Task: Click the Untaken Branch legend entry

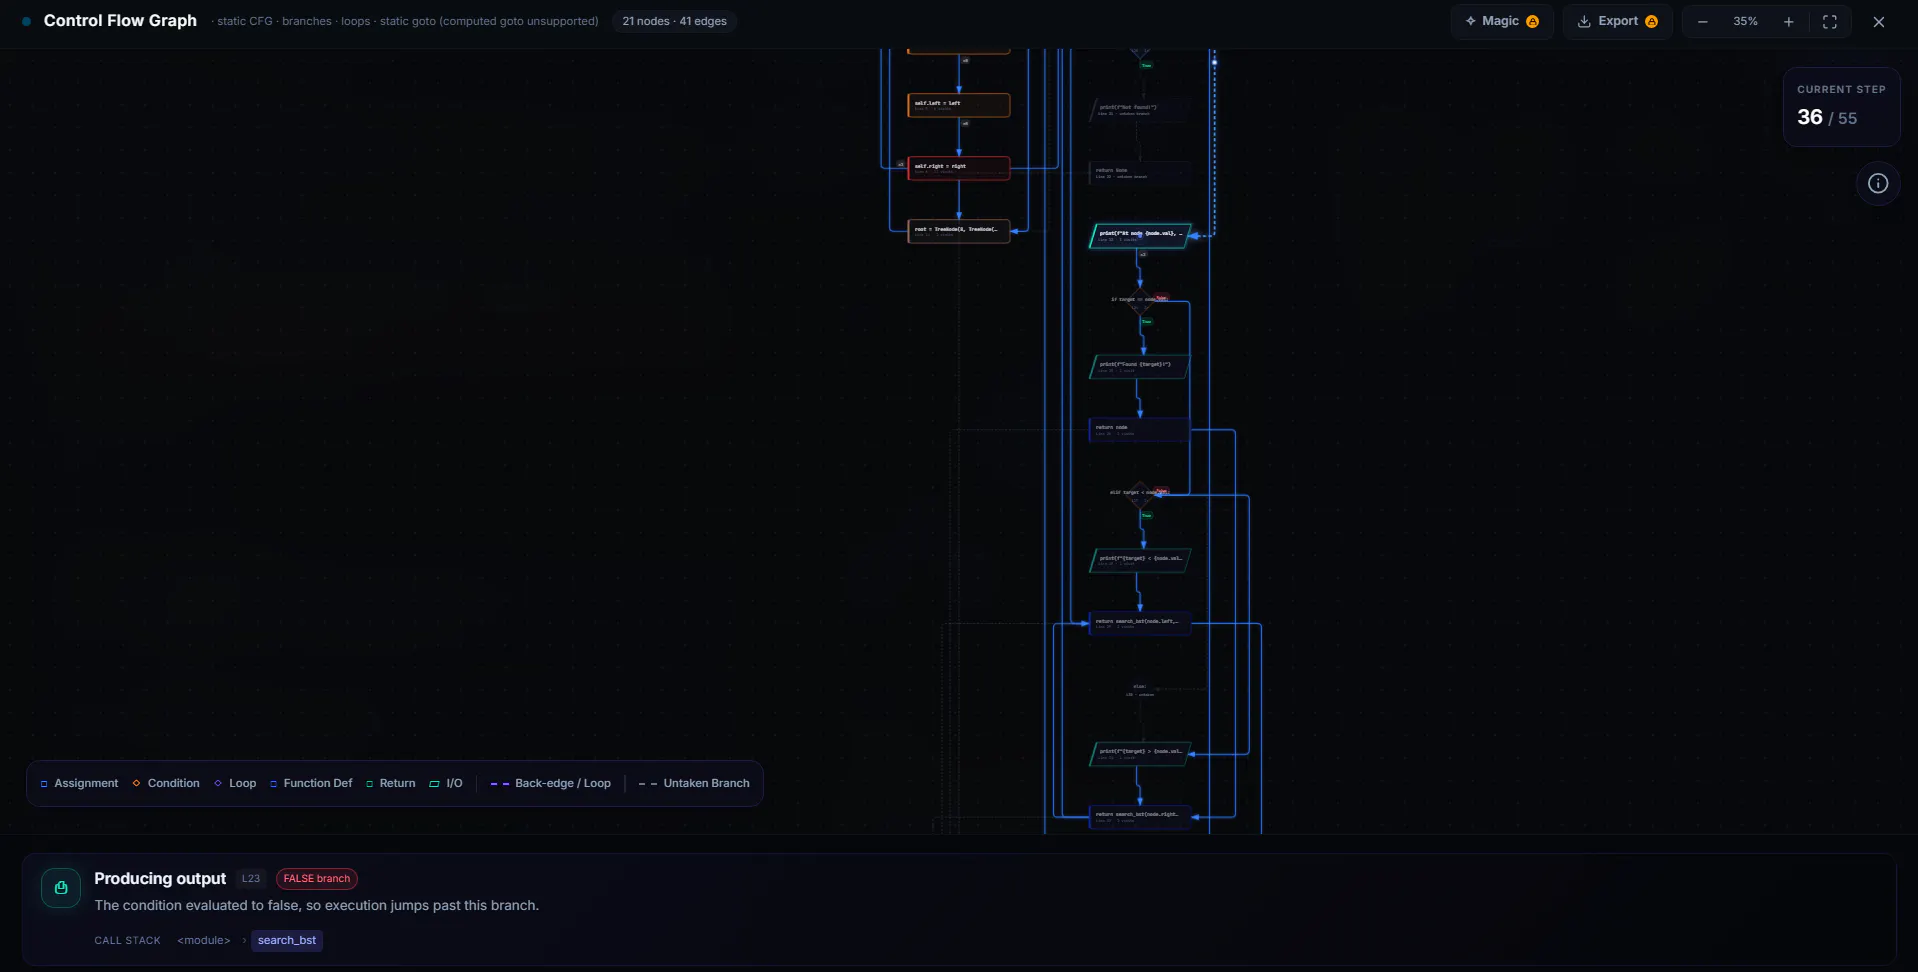Action: point(694,784)
